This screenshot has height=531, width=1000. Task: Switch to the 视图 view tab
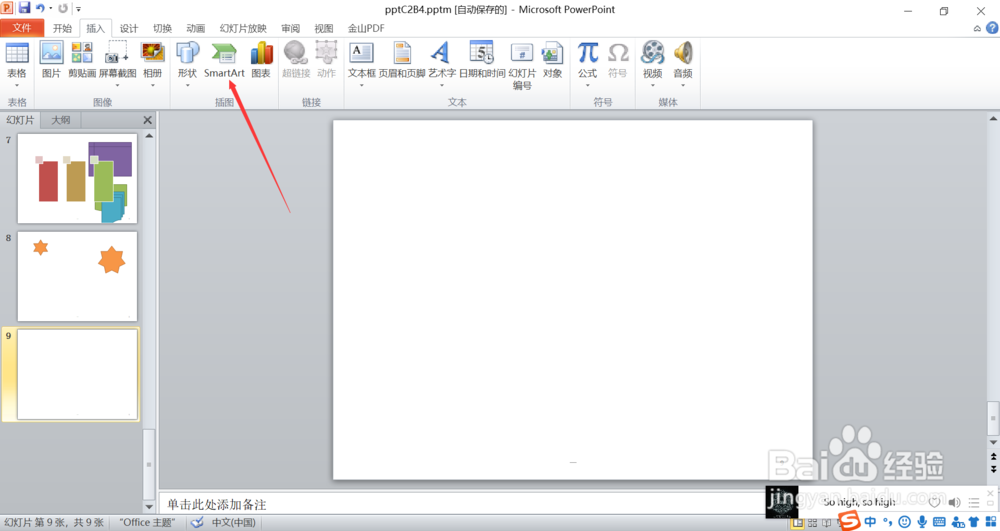tap(323, 28)
